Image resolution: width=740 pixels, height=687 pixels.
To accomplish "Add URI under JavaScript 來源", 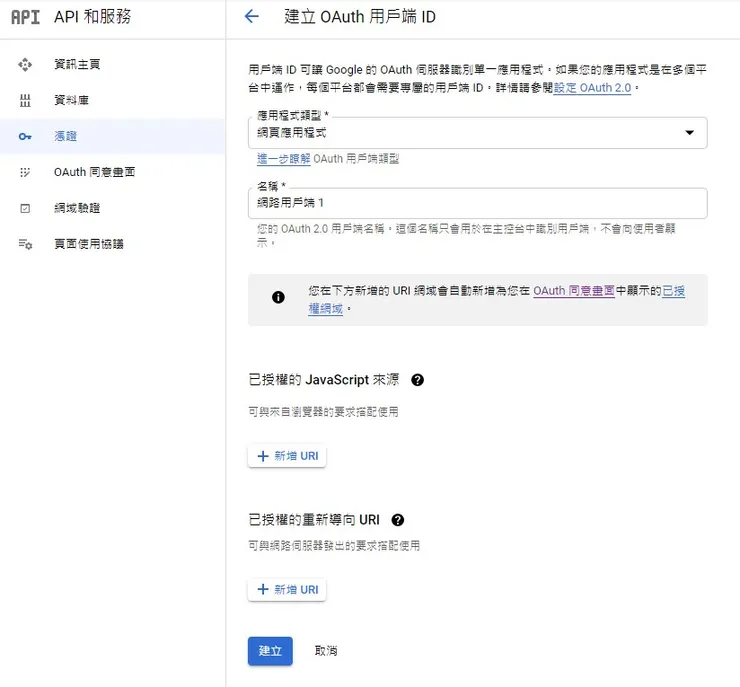I will (x=287, y=456).
